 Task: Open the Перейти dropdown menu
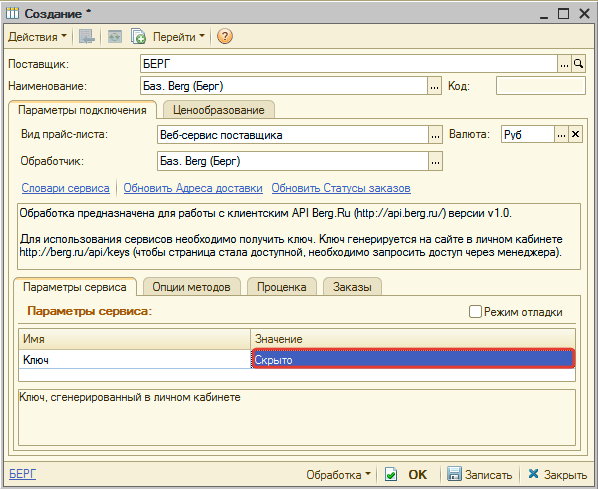point(178,37)
